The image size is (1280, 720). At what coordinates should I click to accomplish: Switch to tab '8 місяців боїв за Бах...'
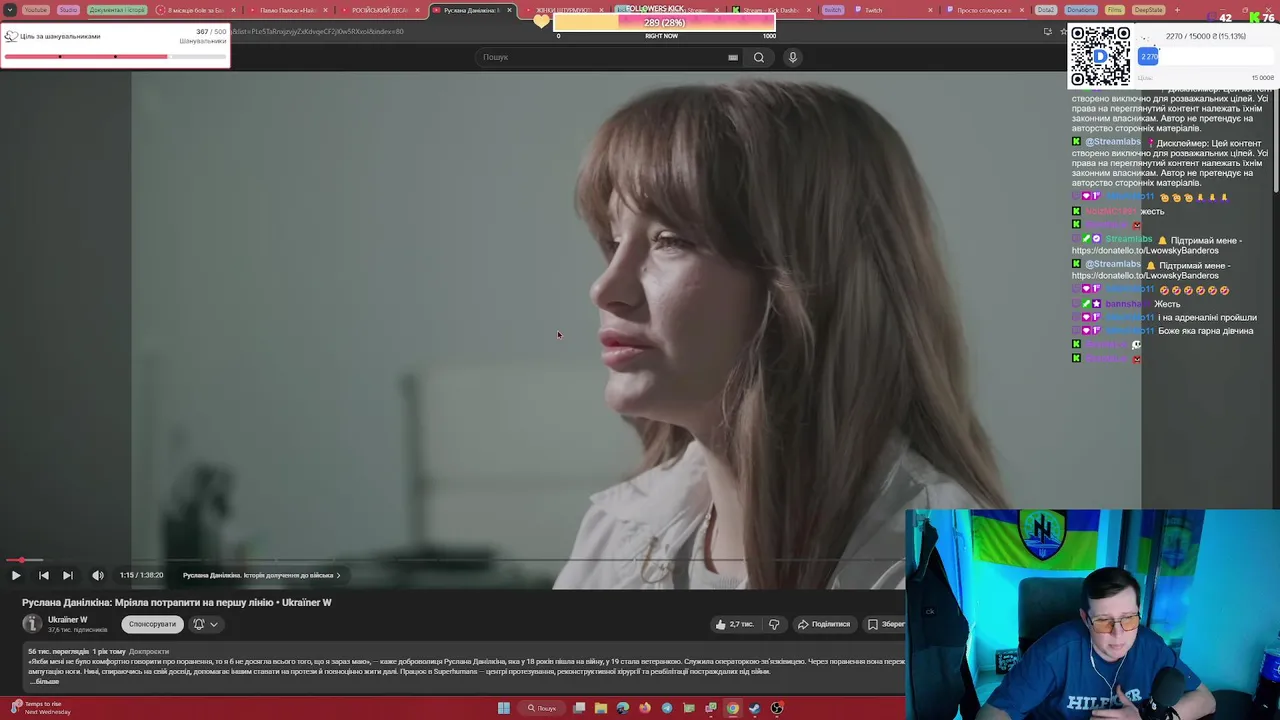pyautogui.click(x=193, y=10)
